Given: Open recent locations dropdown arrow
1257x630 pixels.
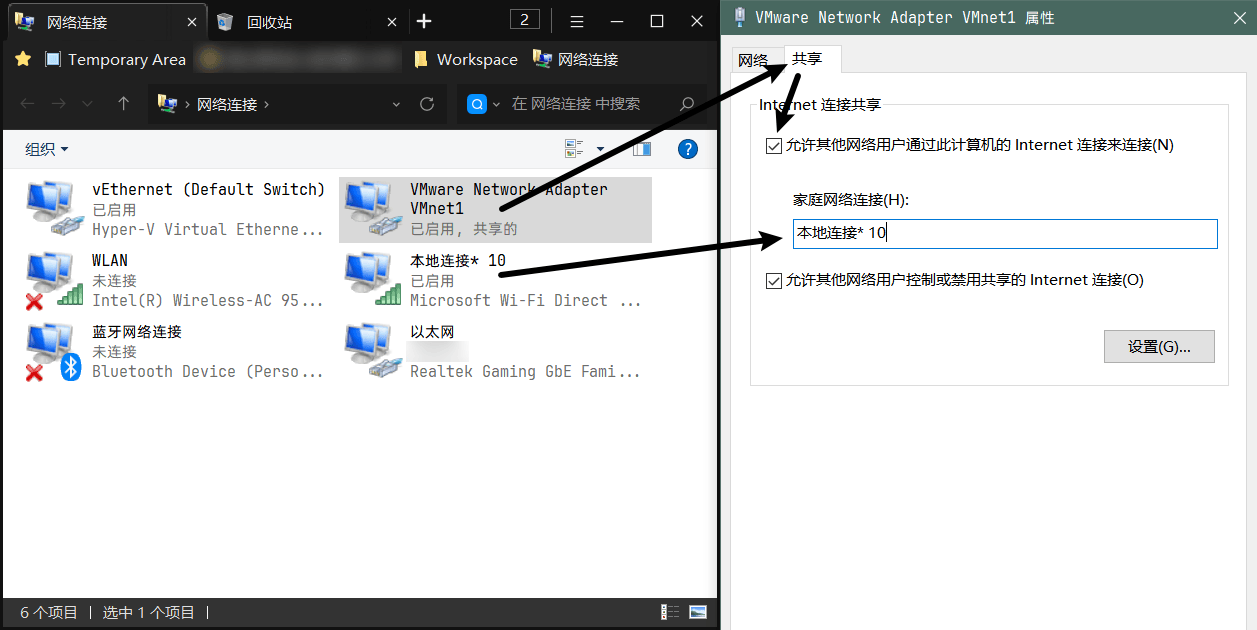Looking at the screenshot, I should click(87, 104).
